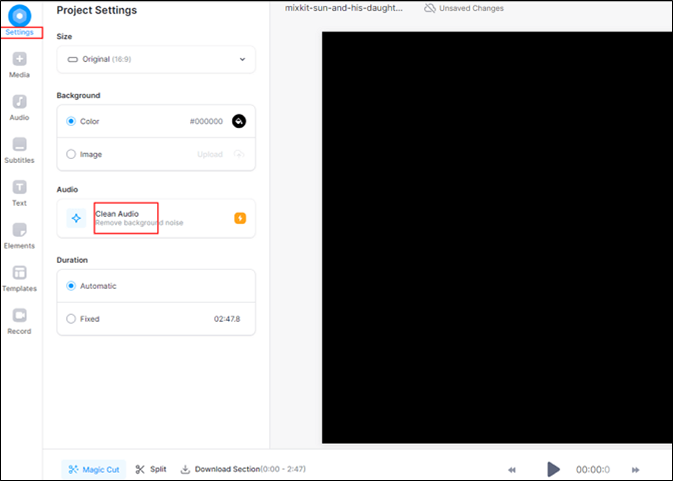Image resolution: width=673 pixels, height=481 pixels.
Task: Click the Templates sidebar label
Action: click(x=19, y=288)
